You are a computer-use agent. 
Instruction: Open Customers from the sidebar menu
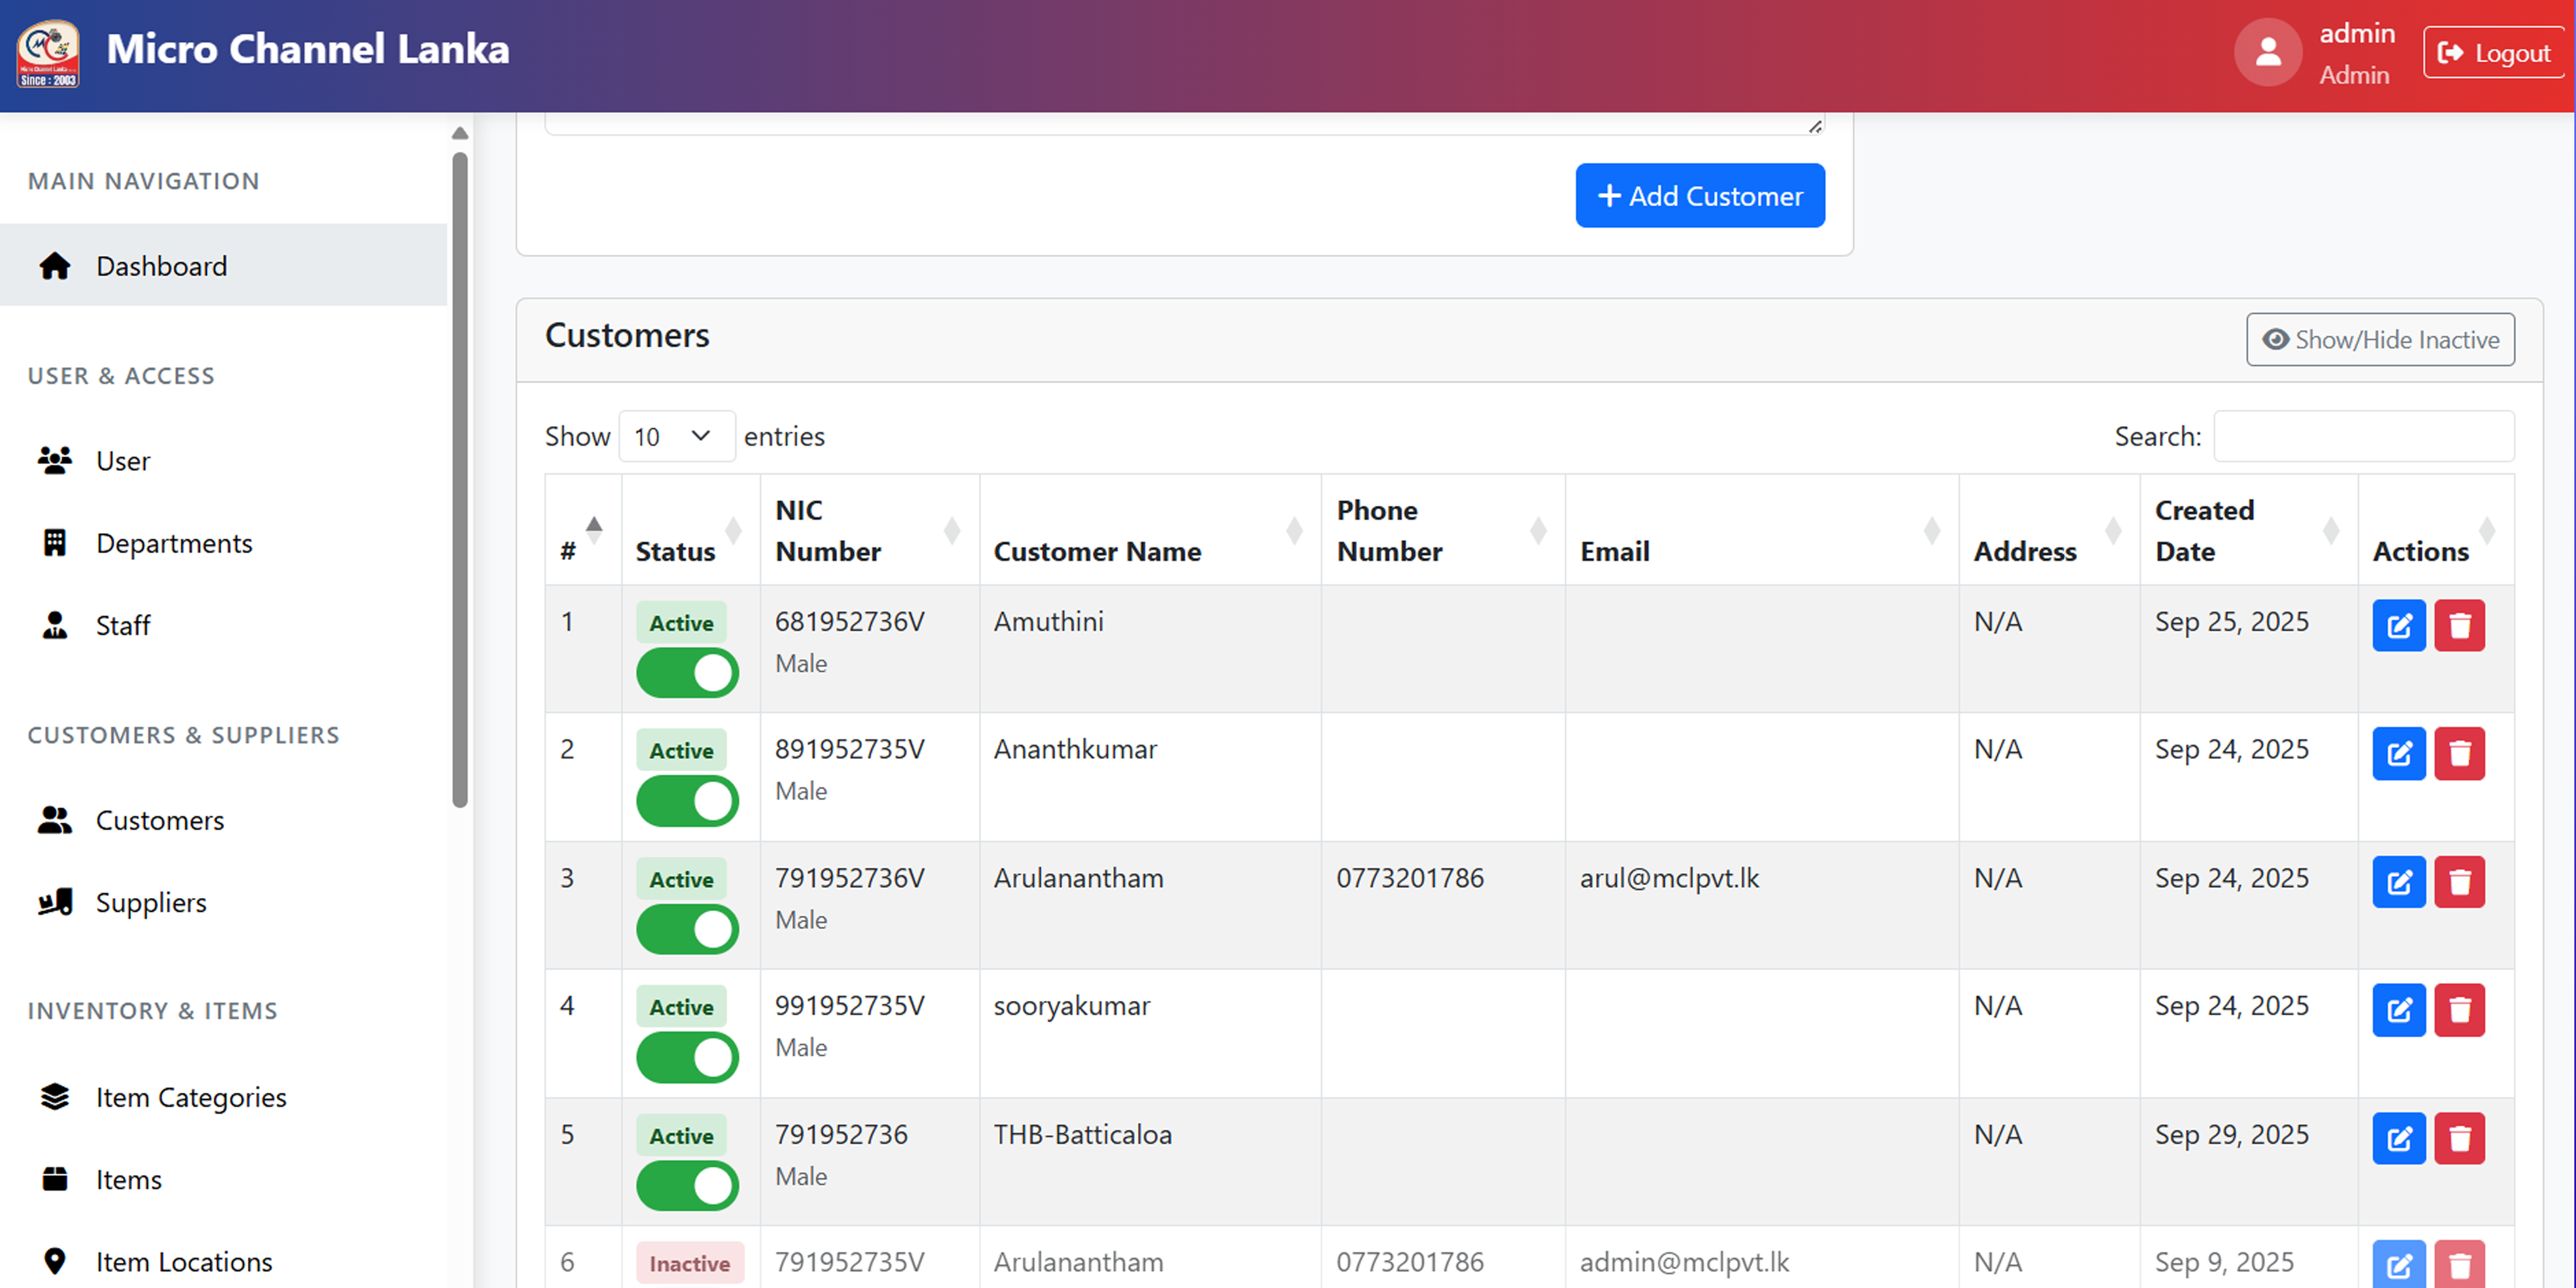click(x=160, y=819)
